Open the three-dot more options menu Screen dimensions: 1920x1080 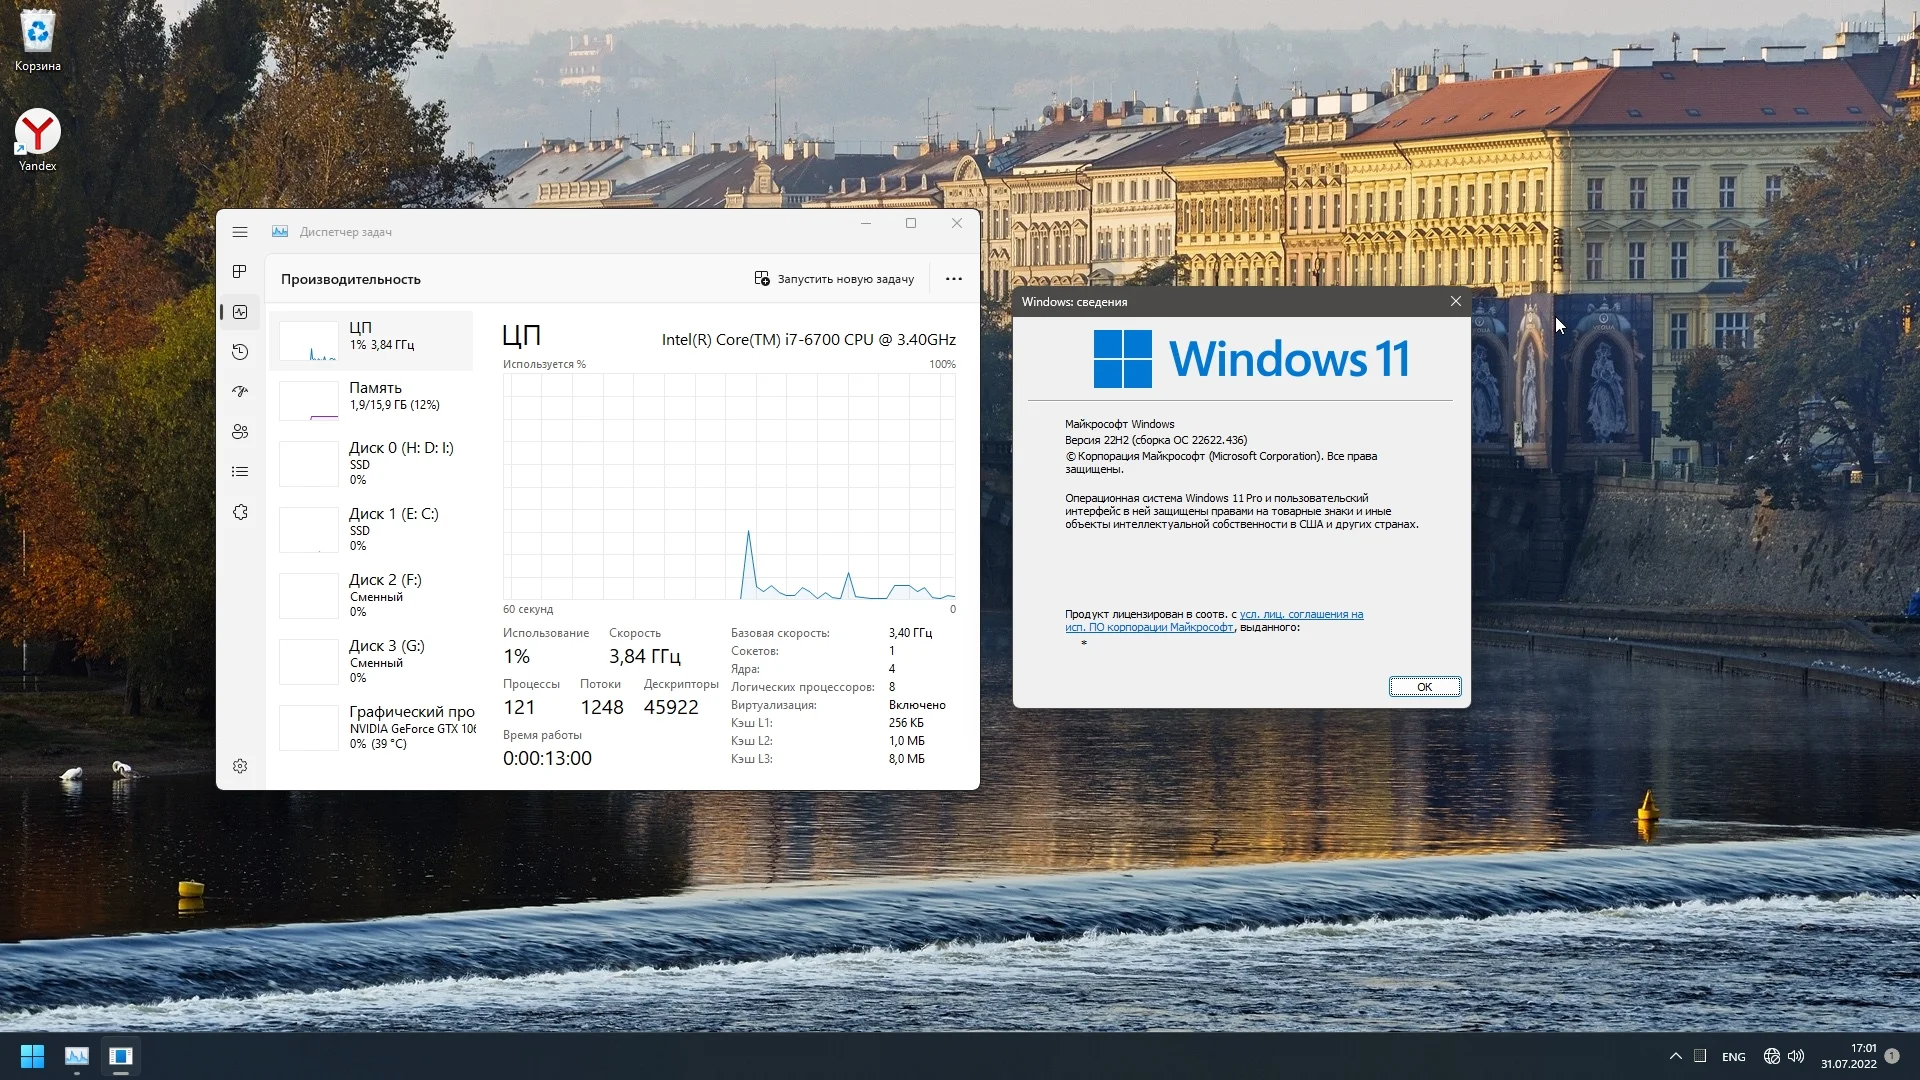pos(953,279)
